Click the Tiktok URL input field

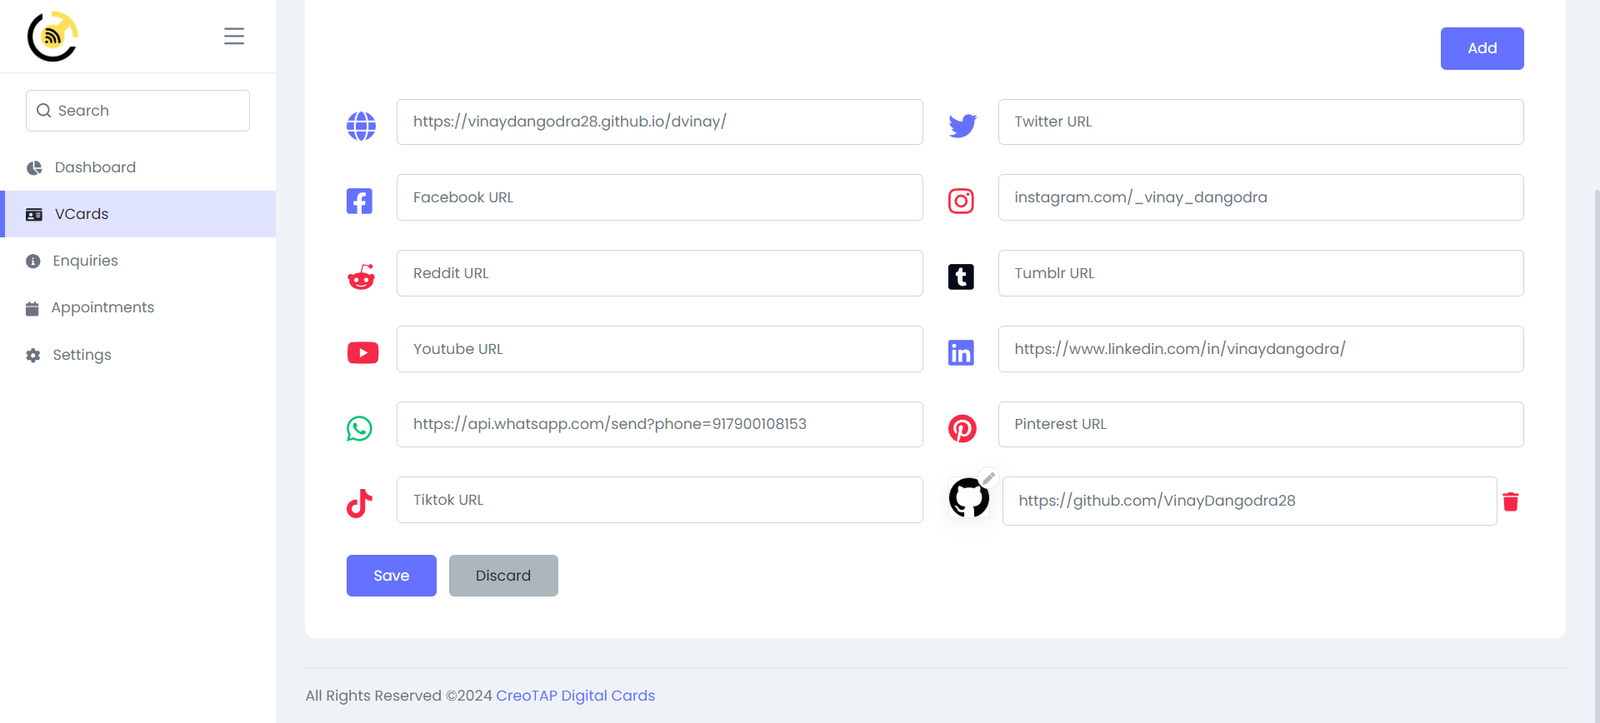(x=660, y=500)
